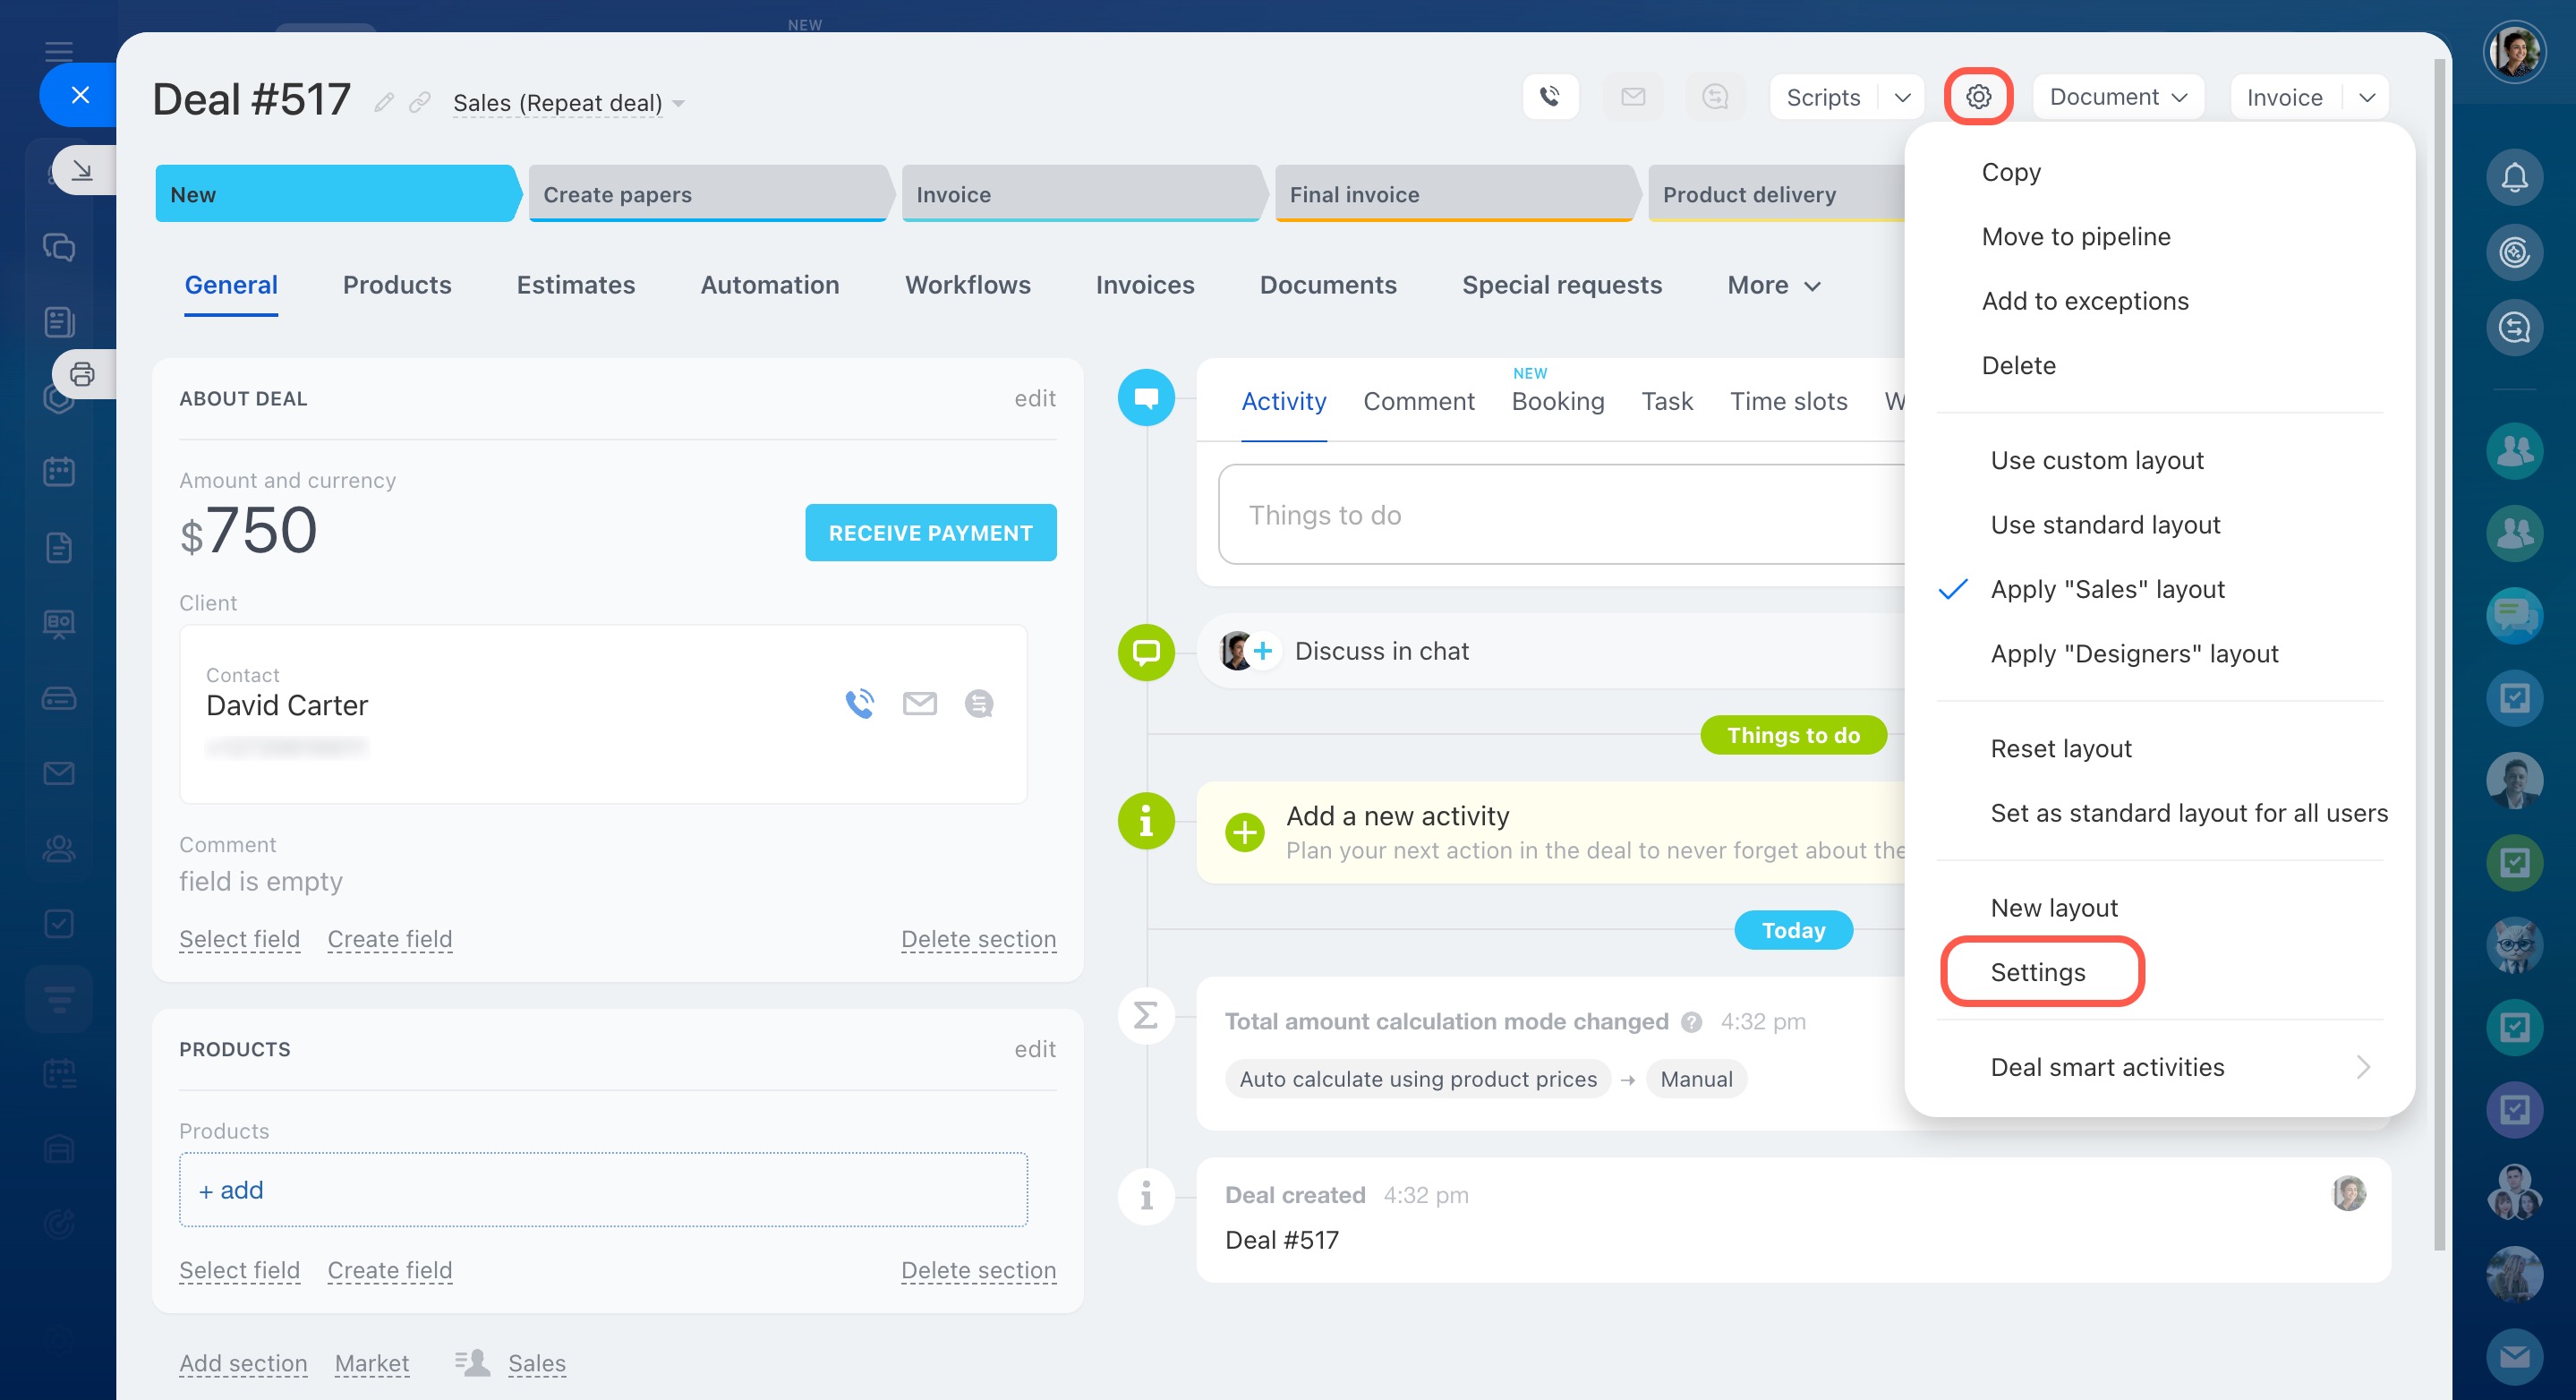Screen dimensions: 2576x1400
Task: Expand the Scripts dropdown arrow
Action: 1902,97
